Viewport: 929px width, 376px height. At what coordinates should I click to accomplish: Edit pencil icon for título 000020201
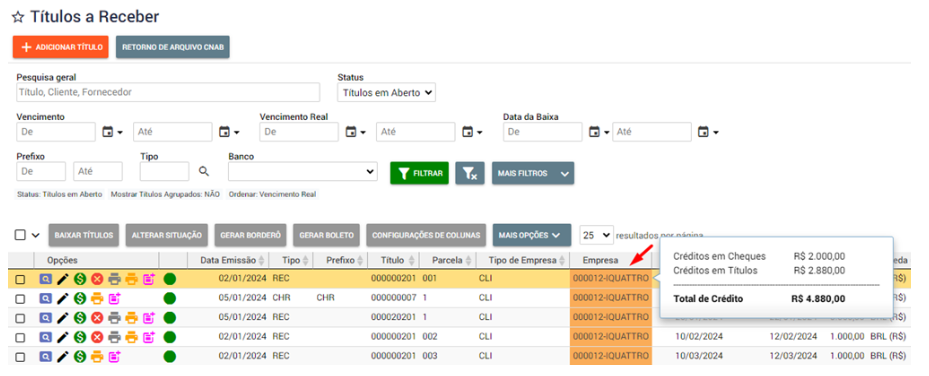(63, 317)
